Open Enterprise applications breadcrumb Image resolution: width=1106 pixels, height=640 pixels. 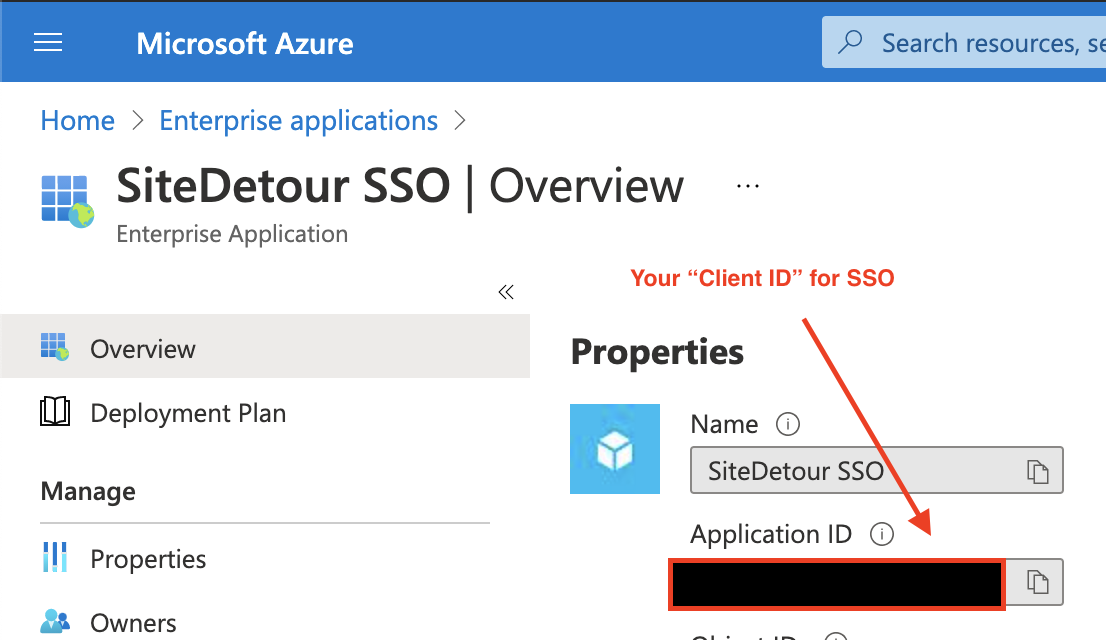point(298,121)
